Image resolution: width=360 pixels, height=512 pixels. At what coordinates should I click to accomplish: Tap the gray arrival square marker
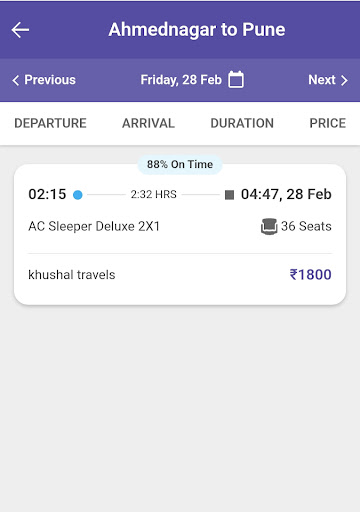[229, 195]
